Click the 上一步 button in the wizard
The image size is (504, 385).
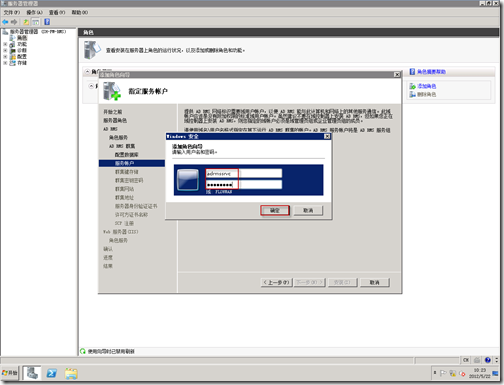tap(276, 282)
